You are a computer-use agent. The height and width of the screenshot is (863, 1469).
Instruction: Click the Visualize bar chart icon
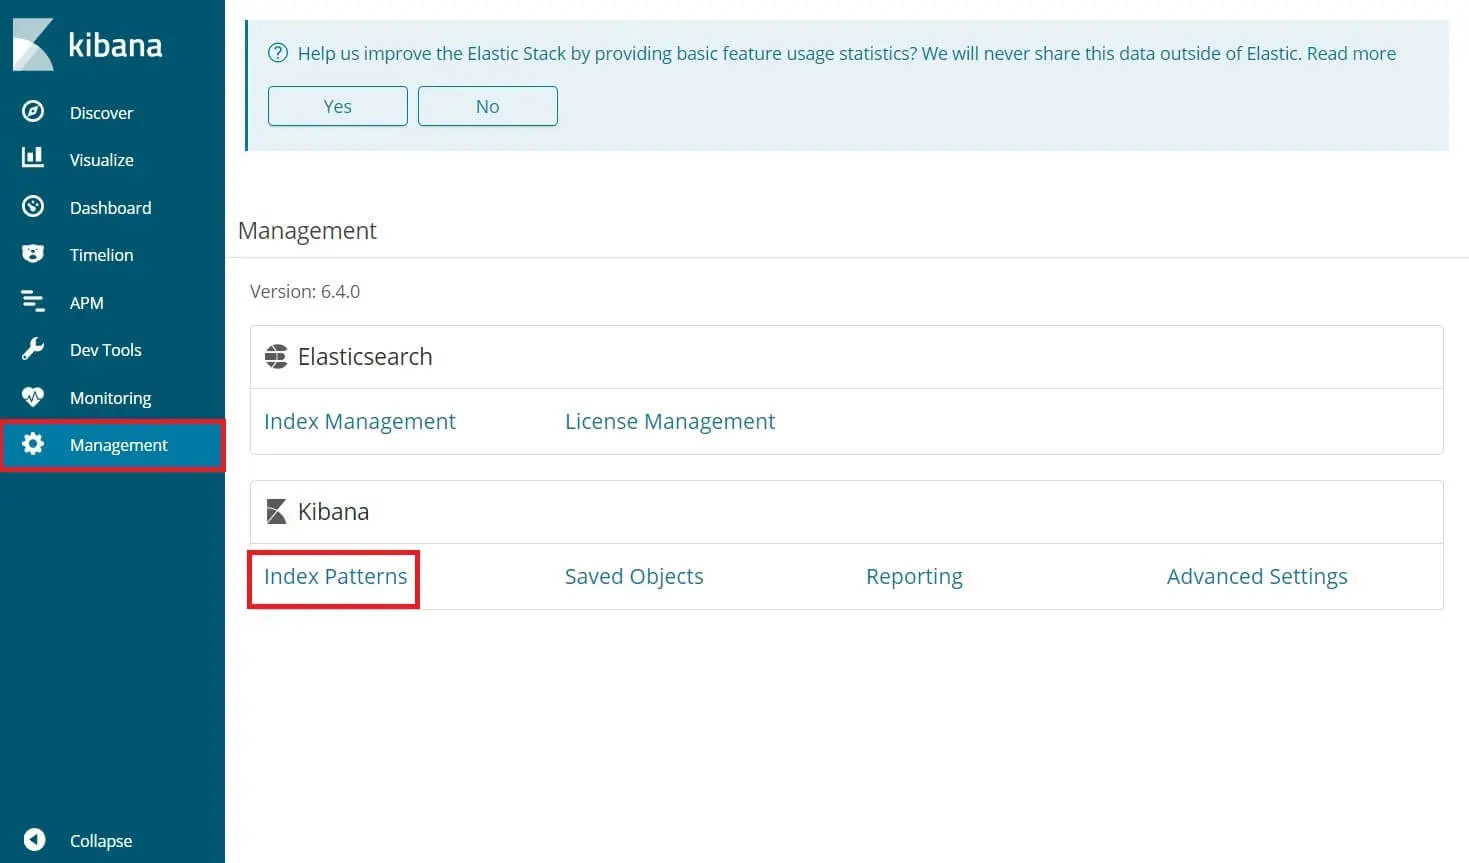pos(33,157)
